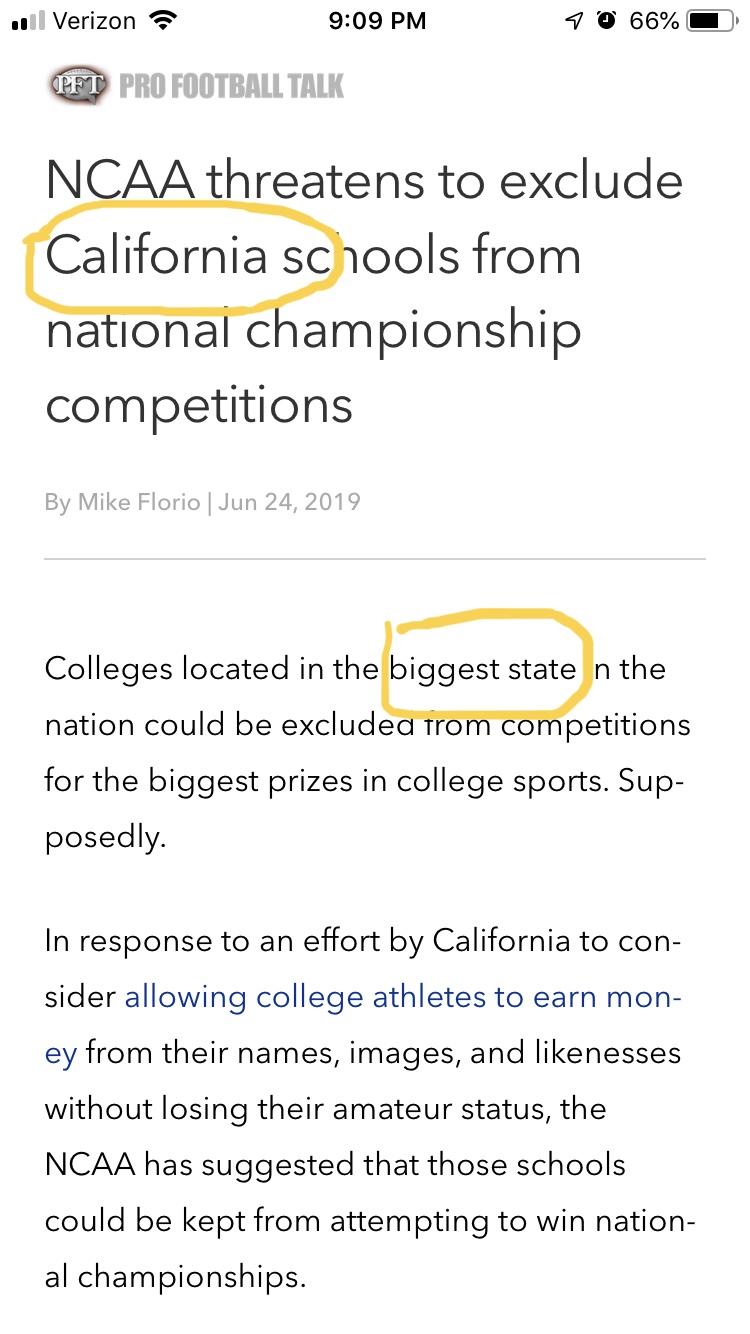This screenshot has width=750, height=1334.
Task: Click the circled phrase 'biggest state'
Action: pos(483,669)
